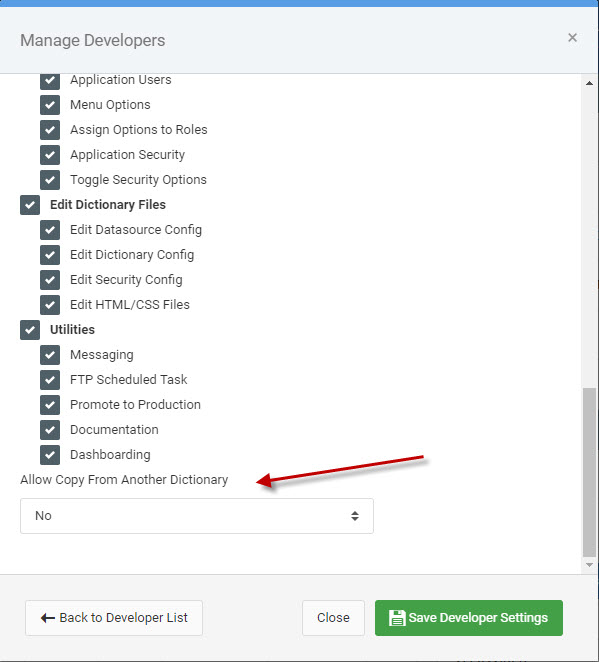
Task: Click the Close button
Action: pyautogui.click(x=333, y=618)
